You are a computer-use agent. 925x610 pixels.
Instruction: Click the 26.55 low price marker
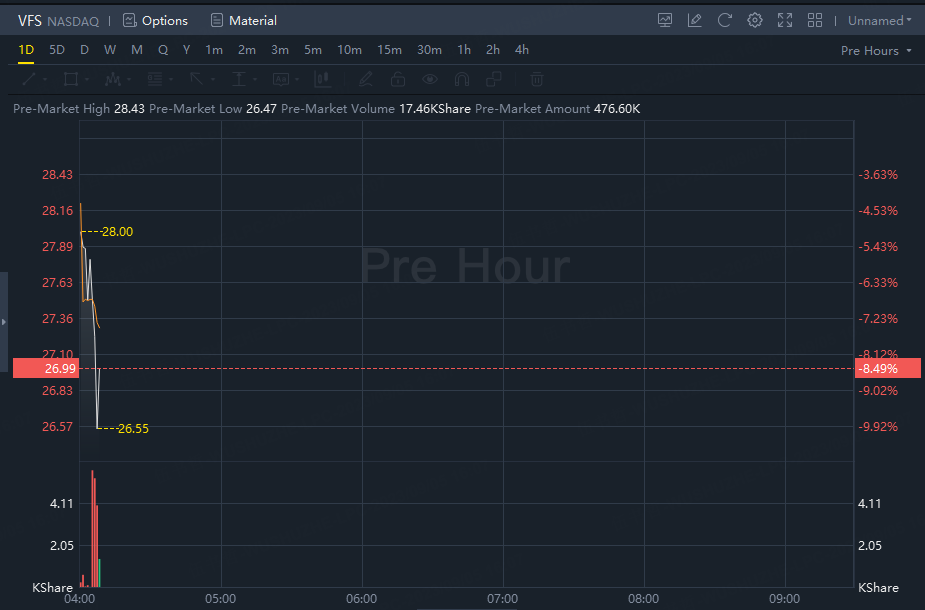[x=133, y=429]
